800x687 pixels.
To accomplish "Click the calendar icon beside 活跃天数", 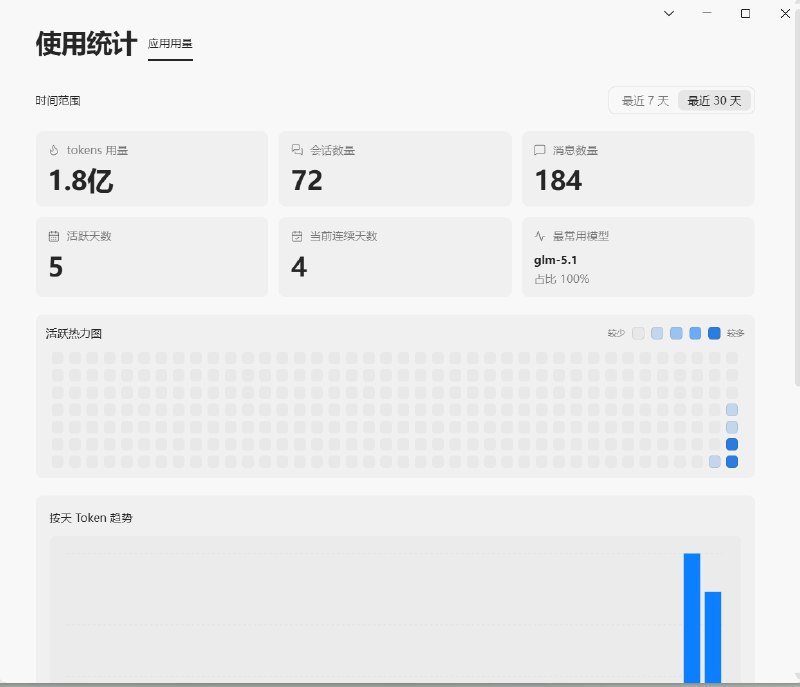I will pos(54,236).
